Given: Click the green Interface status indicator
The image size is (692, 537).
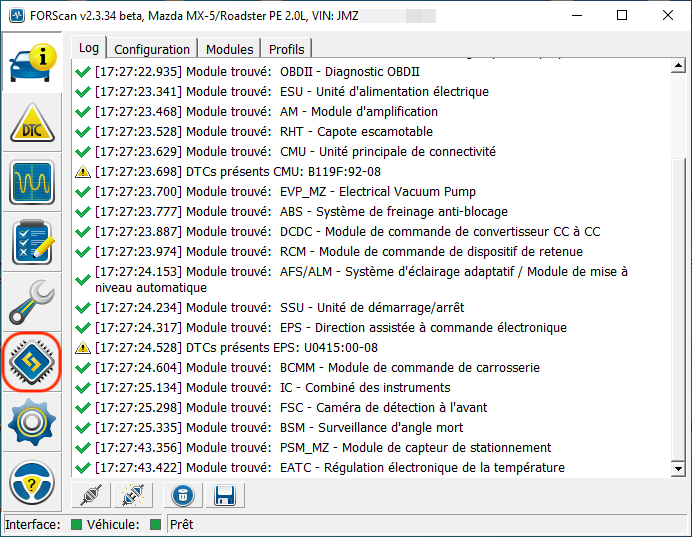Looking at the screenshot, I should (x=76, y=525).
